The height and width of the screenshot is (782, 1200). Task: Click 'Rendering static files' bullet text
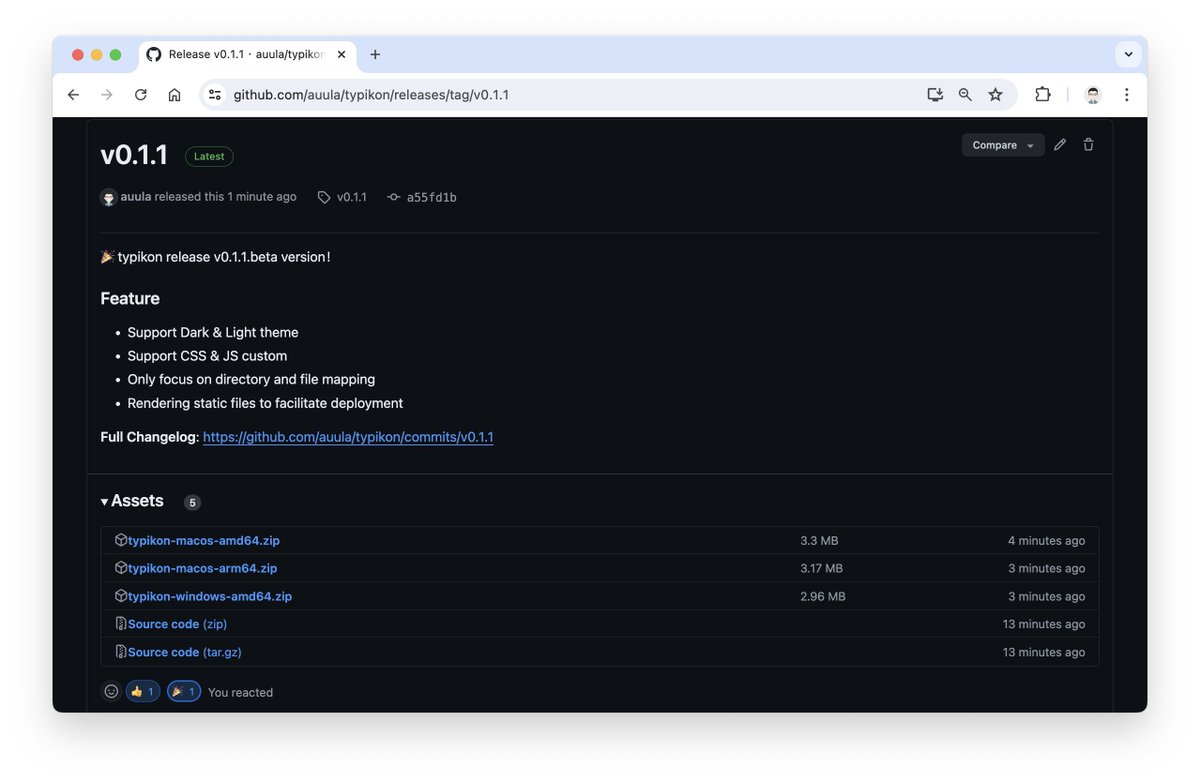click(x=265, y=403)
